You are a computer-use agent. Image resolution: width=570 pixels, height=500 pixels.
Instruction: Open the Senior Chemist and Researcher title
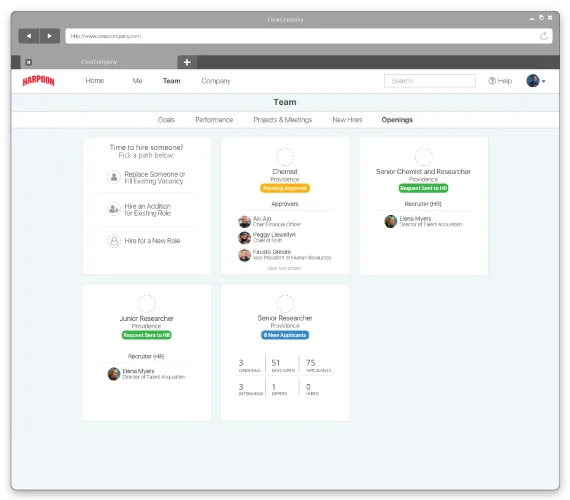(424, 171)
